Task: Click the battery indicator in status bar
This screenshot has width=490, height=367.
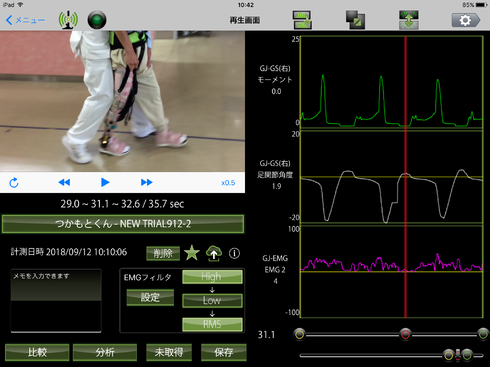Action: (482, 5)
